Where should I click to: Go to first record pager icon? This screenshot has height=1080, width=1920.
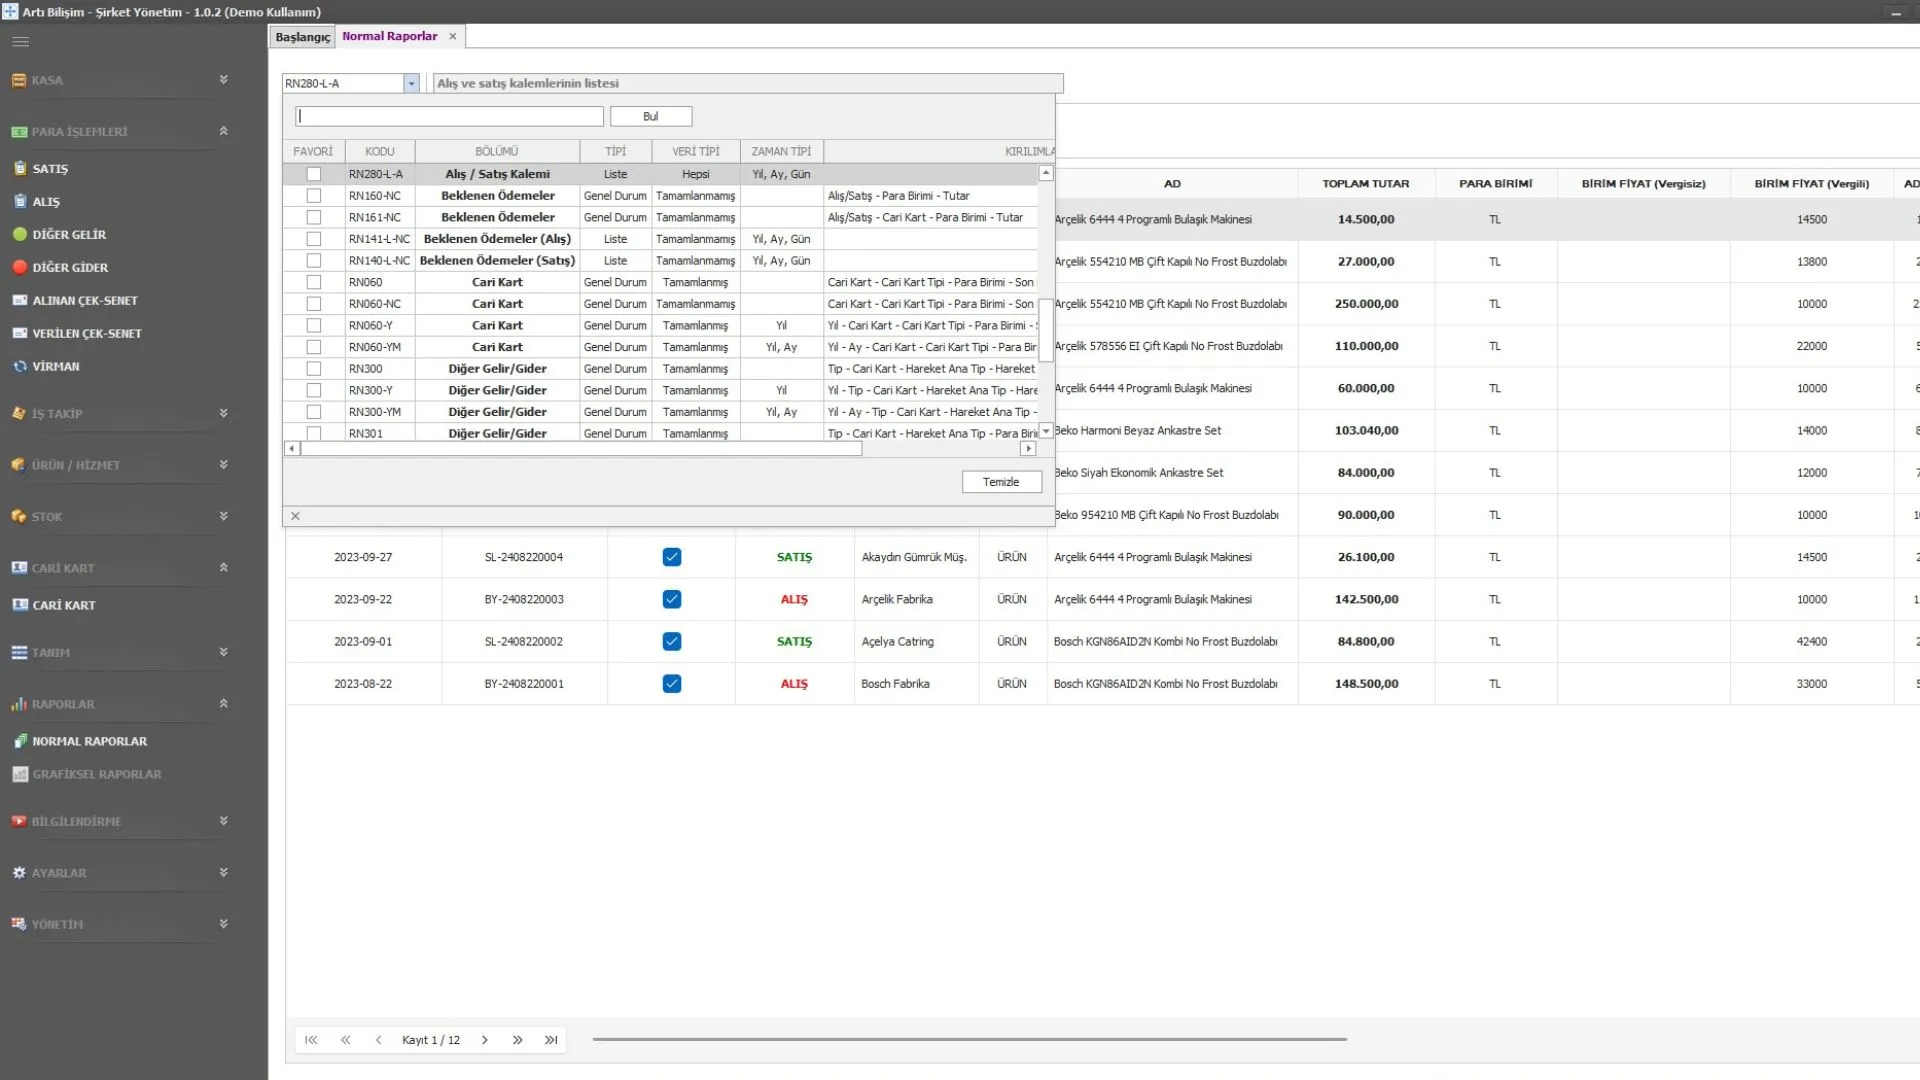tap(311, 1040)
